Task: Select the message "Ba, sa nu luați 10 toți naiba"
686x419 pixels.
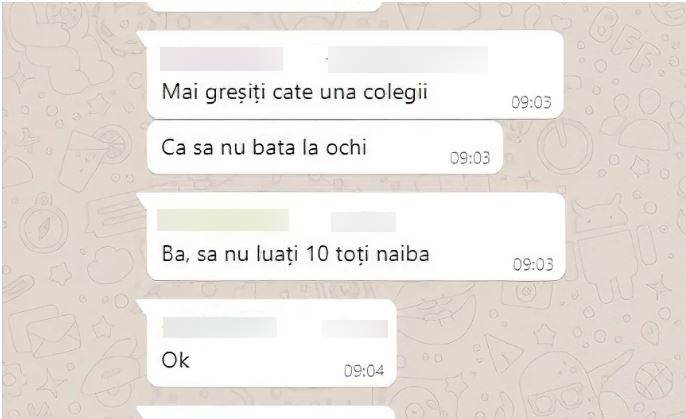Action: [295, 254]
